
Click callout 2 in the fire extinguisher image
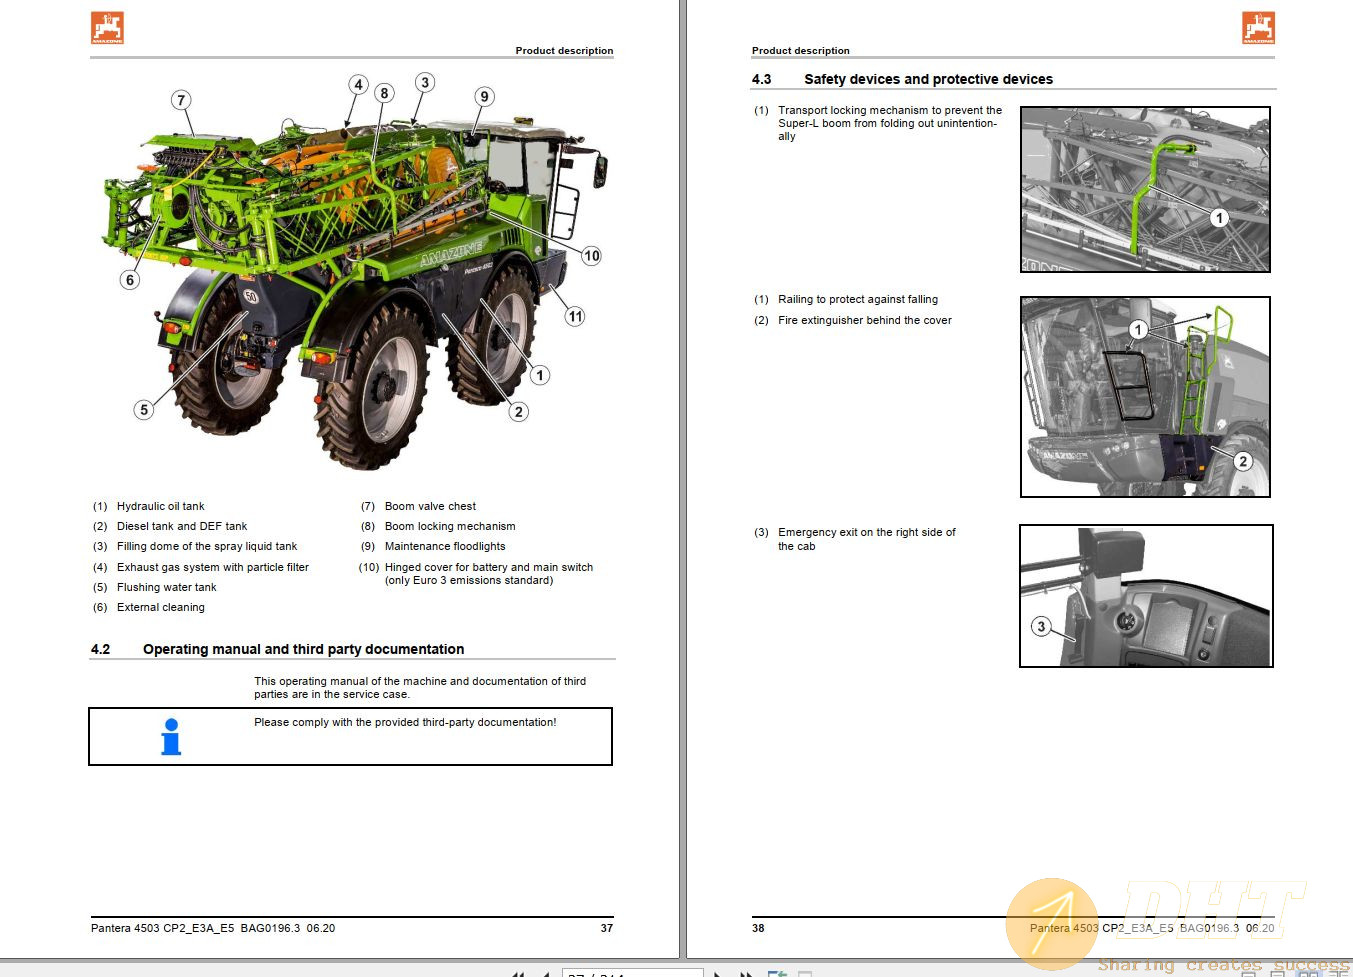tap(1243, 461)
